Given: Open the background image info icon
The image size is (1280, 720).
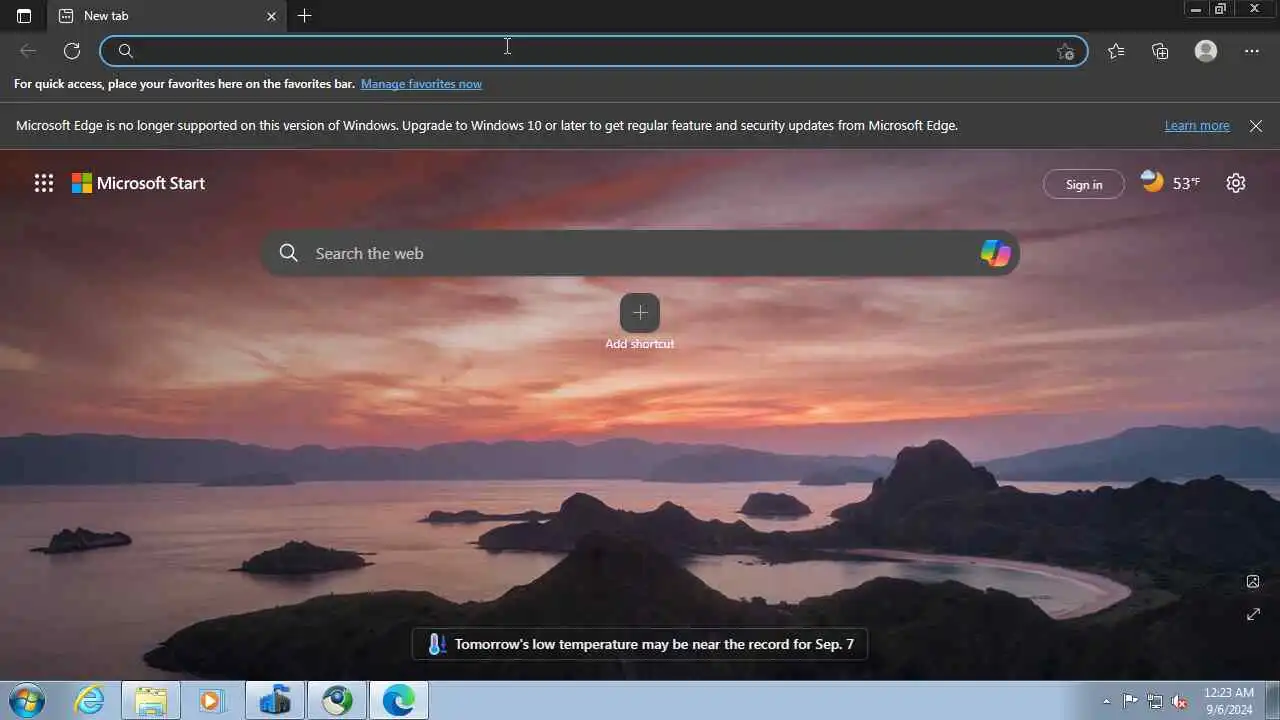Looking at the screenshot, I should coord(1253,582).
